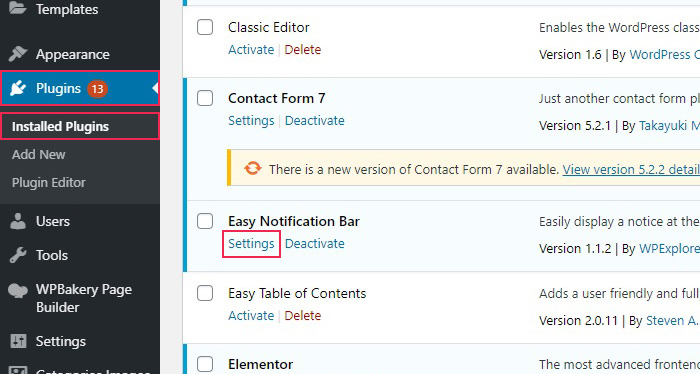Click the Settings sliders icon in sidebar

pyautogui.click(x=18, y=341)
